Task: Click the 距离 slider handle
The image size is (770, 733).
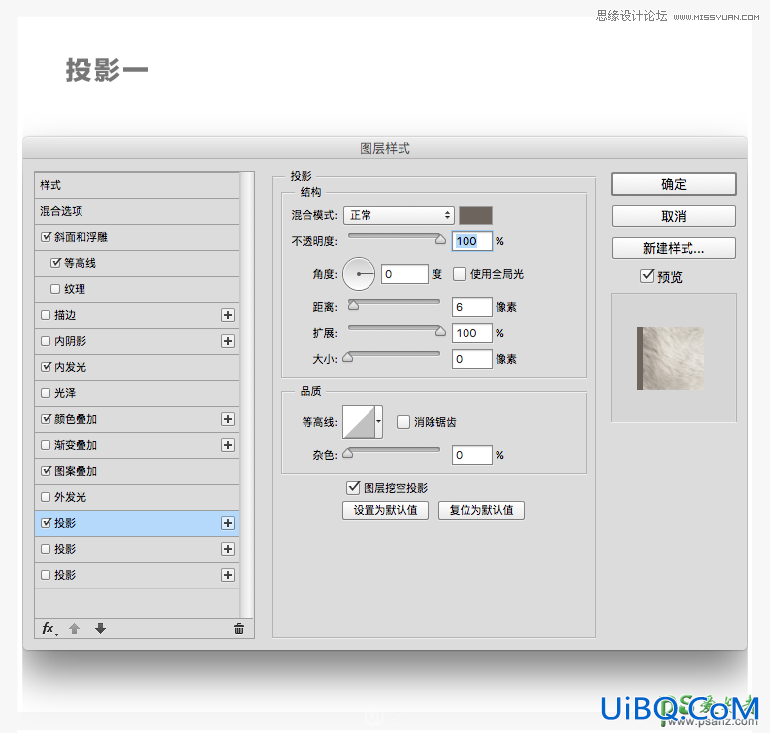Action: pyautogui.click(x=353, y=305)
